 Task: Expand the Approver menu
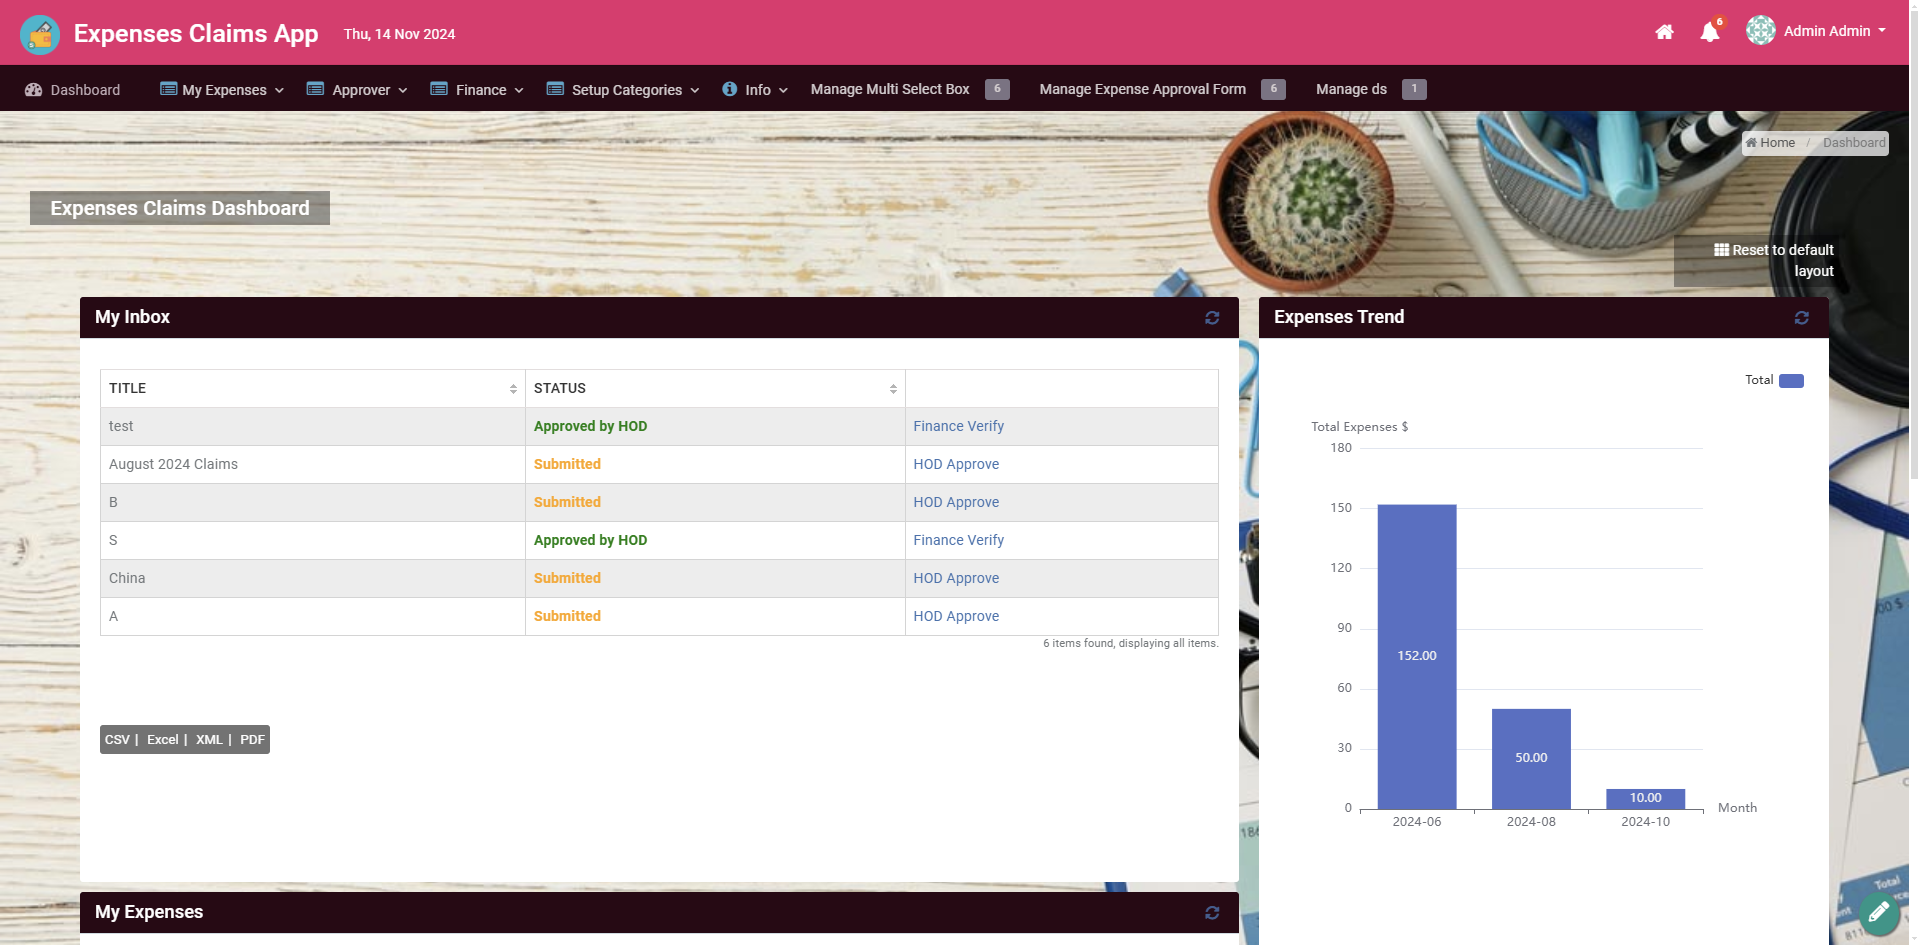(357, 90)
